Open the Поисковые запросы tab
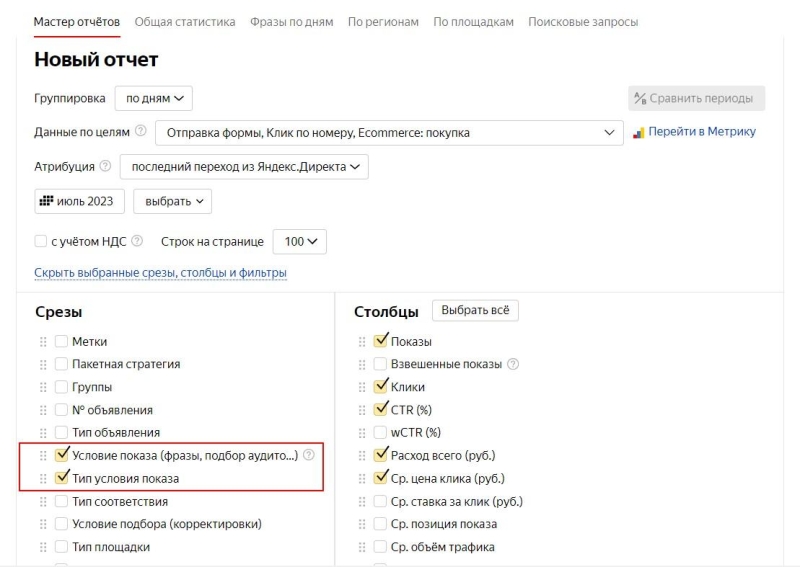Image resolution: width=800 pixels, height=567 pixels. tap(583, 22)
